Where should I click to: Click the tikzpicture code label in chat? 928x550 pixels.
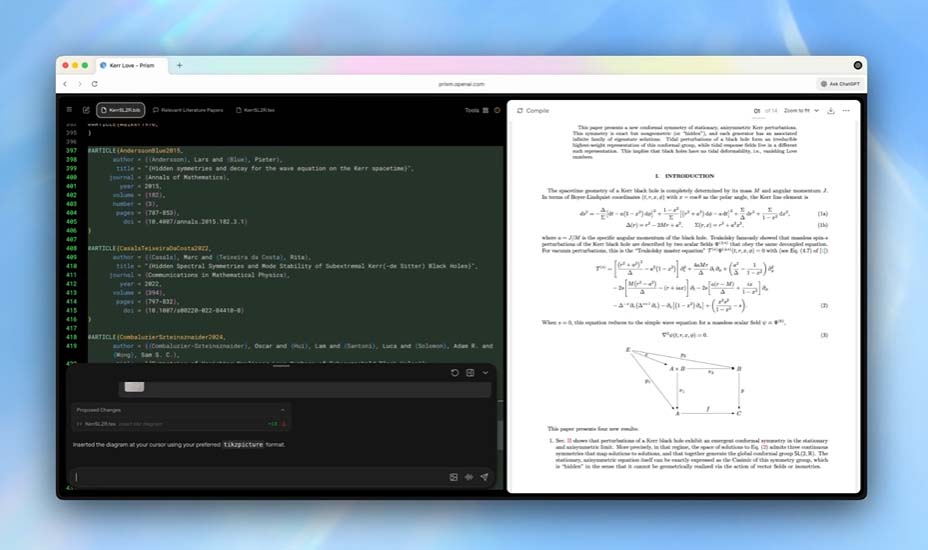243,444
